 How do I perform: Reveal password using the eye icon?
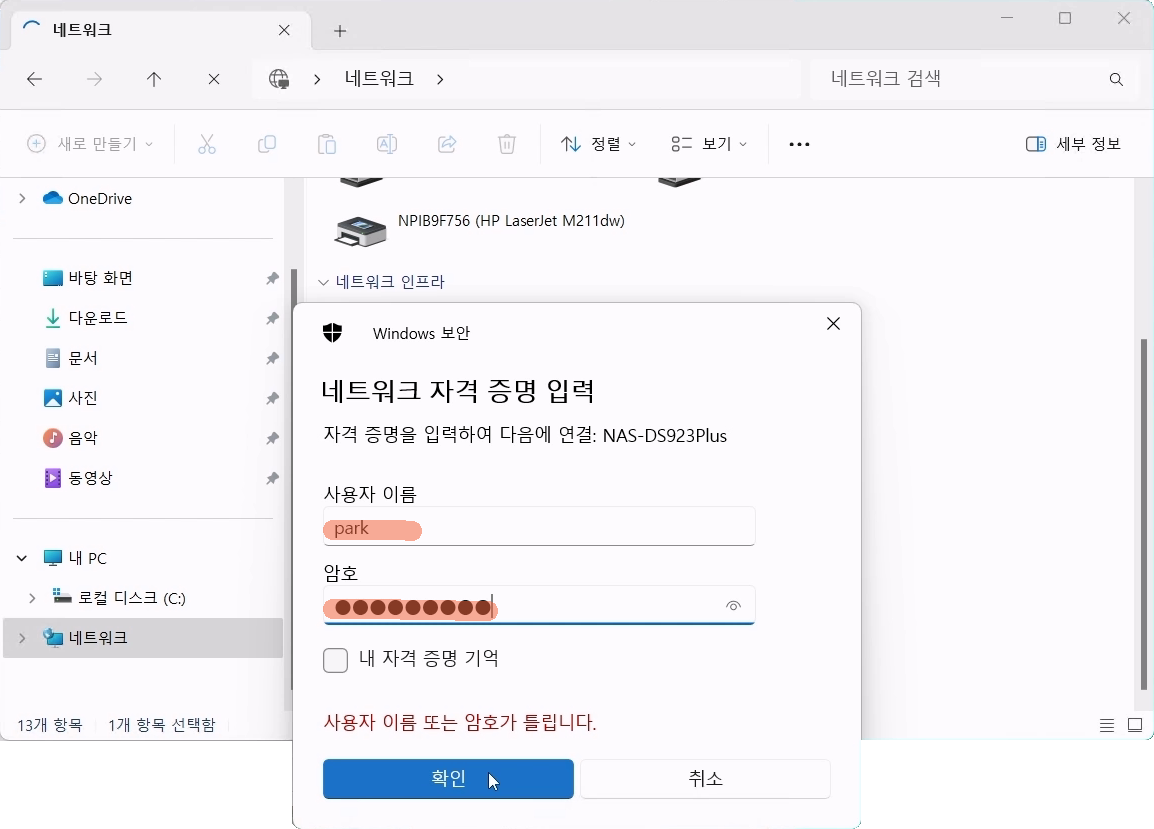click(x=733, y=606)
